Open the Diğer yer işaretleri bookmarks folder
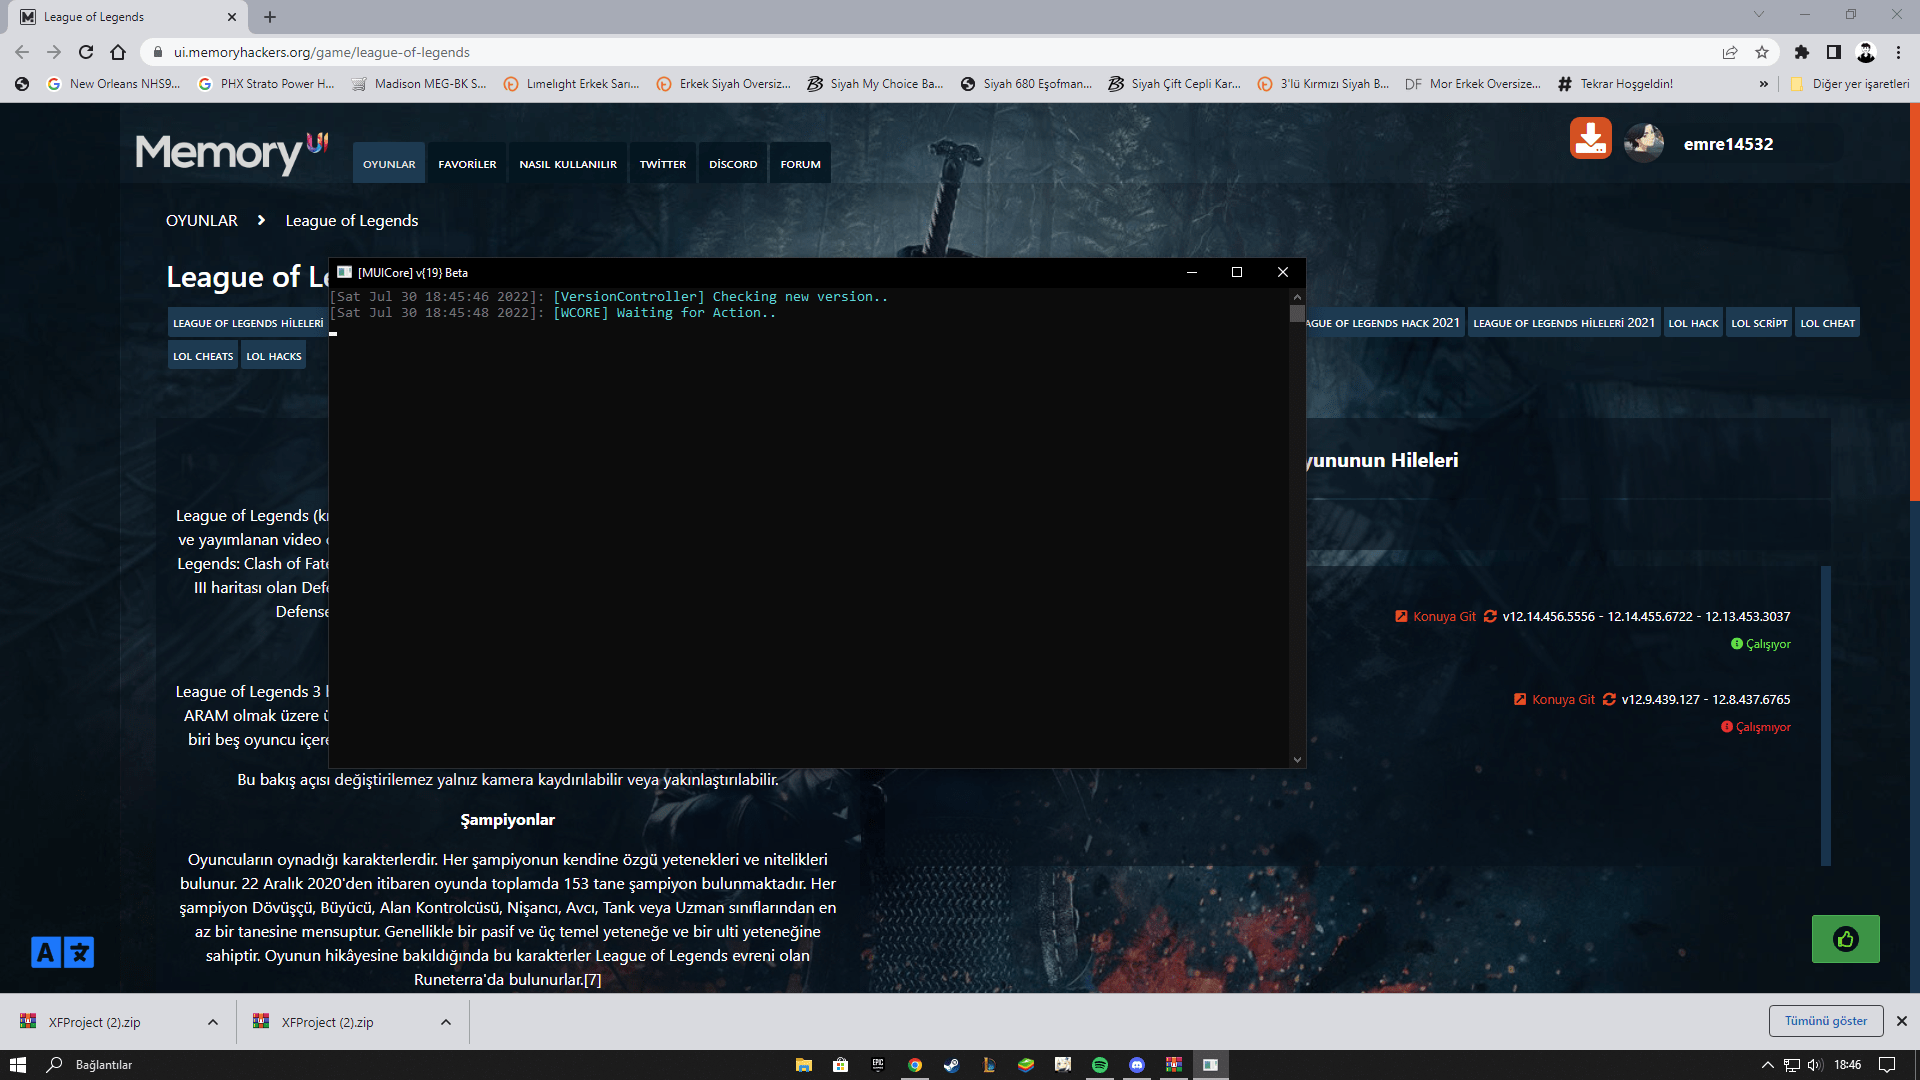 (1850, 84)
